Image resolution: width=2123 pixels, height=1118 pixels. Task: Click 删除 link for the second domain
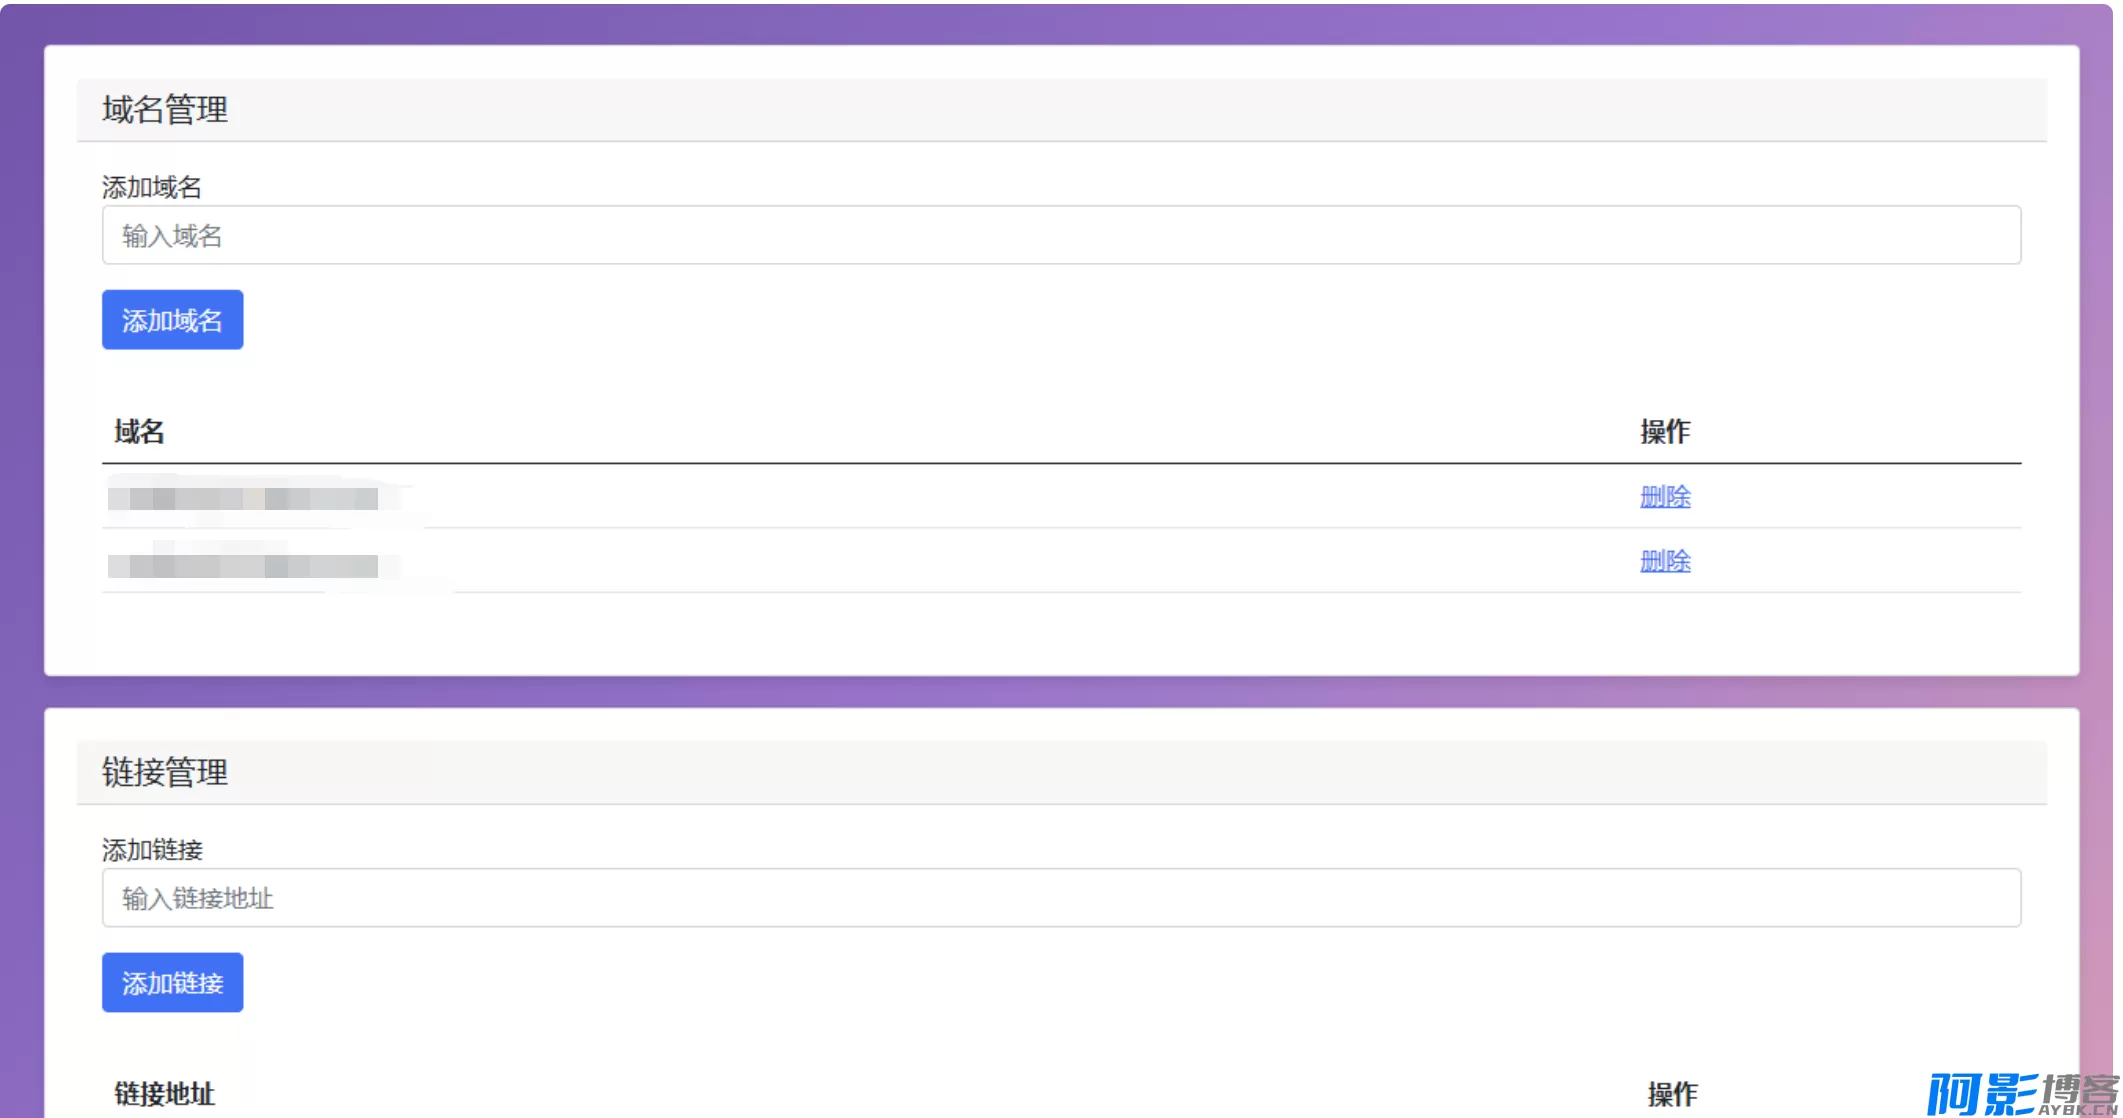coord(1664,561)
